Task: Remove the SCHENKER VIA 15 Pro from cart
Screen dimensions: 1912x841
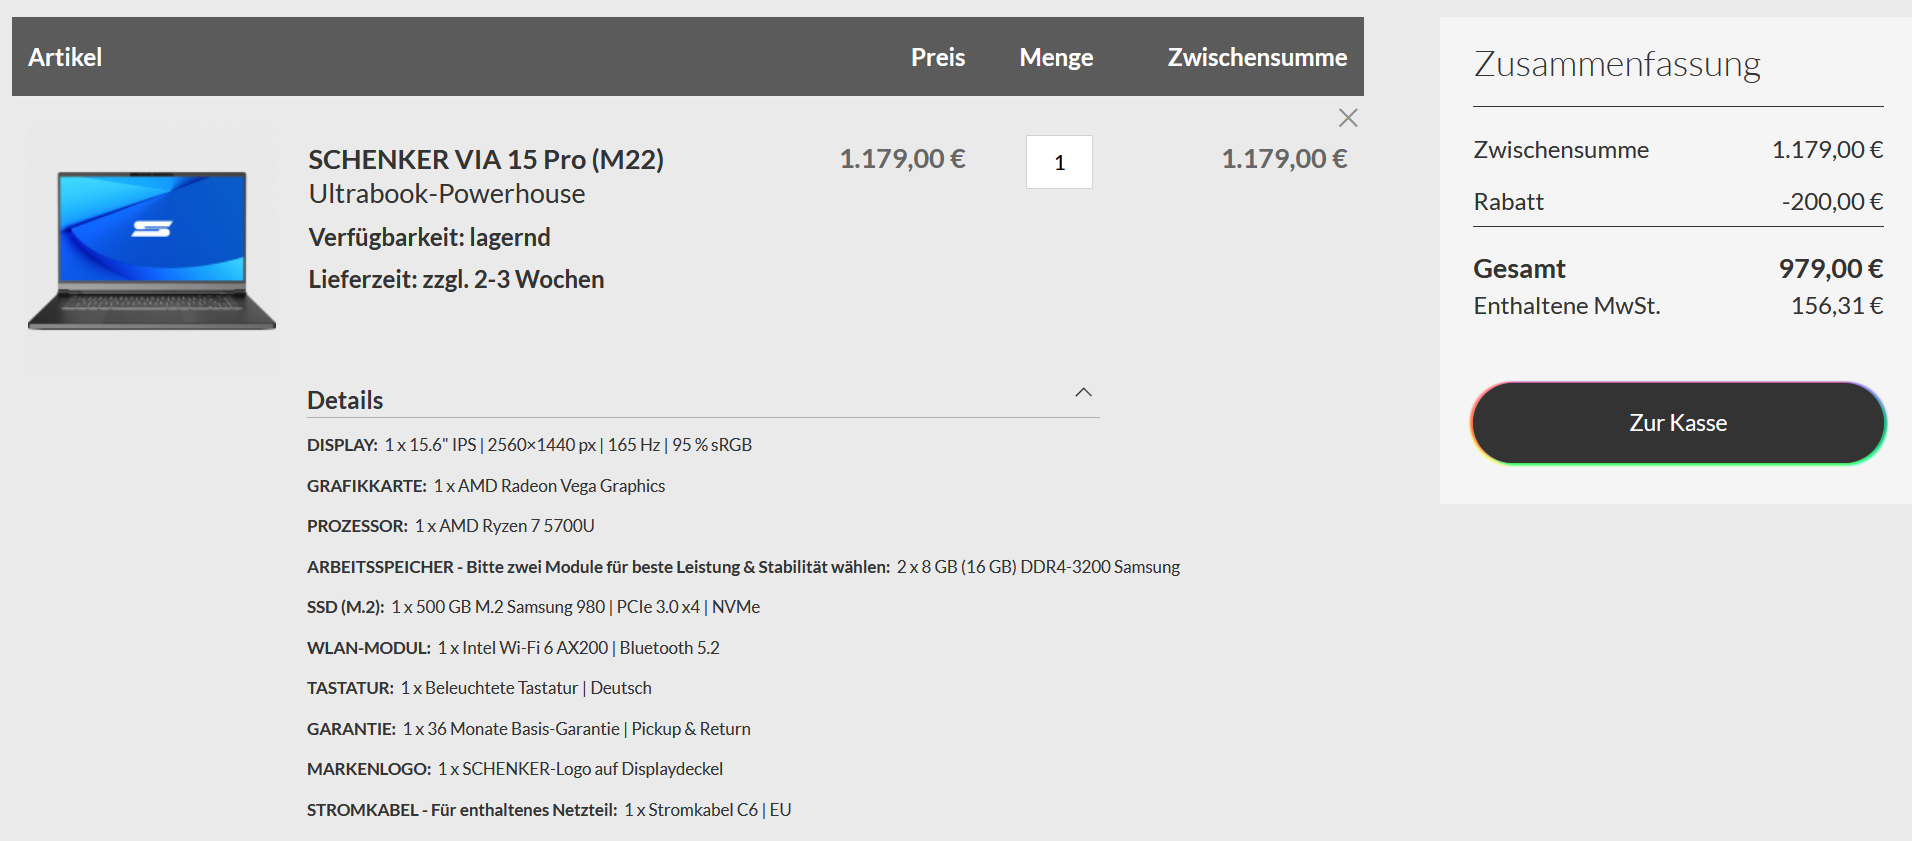Action: (x=1348, y=117)
